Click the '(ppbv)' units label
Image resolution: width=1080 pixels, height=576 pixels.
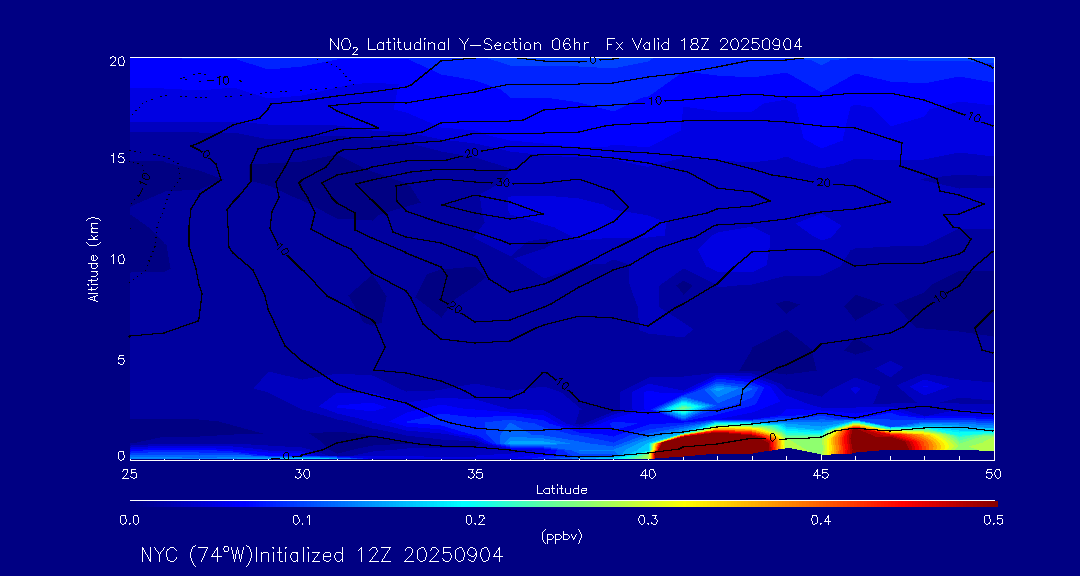[x=561, y=537]
